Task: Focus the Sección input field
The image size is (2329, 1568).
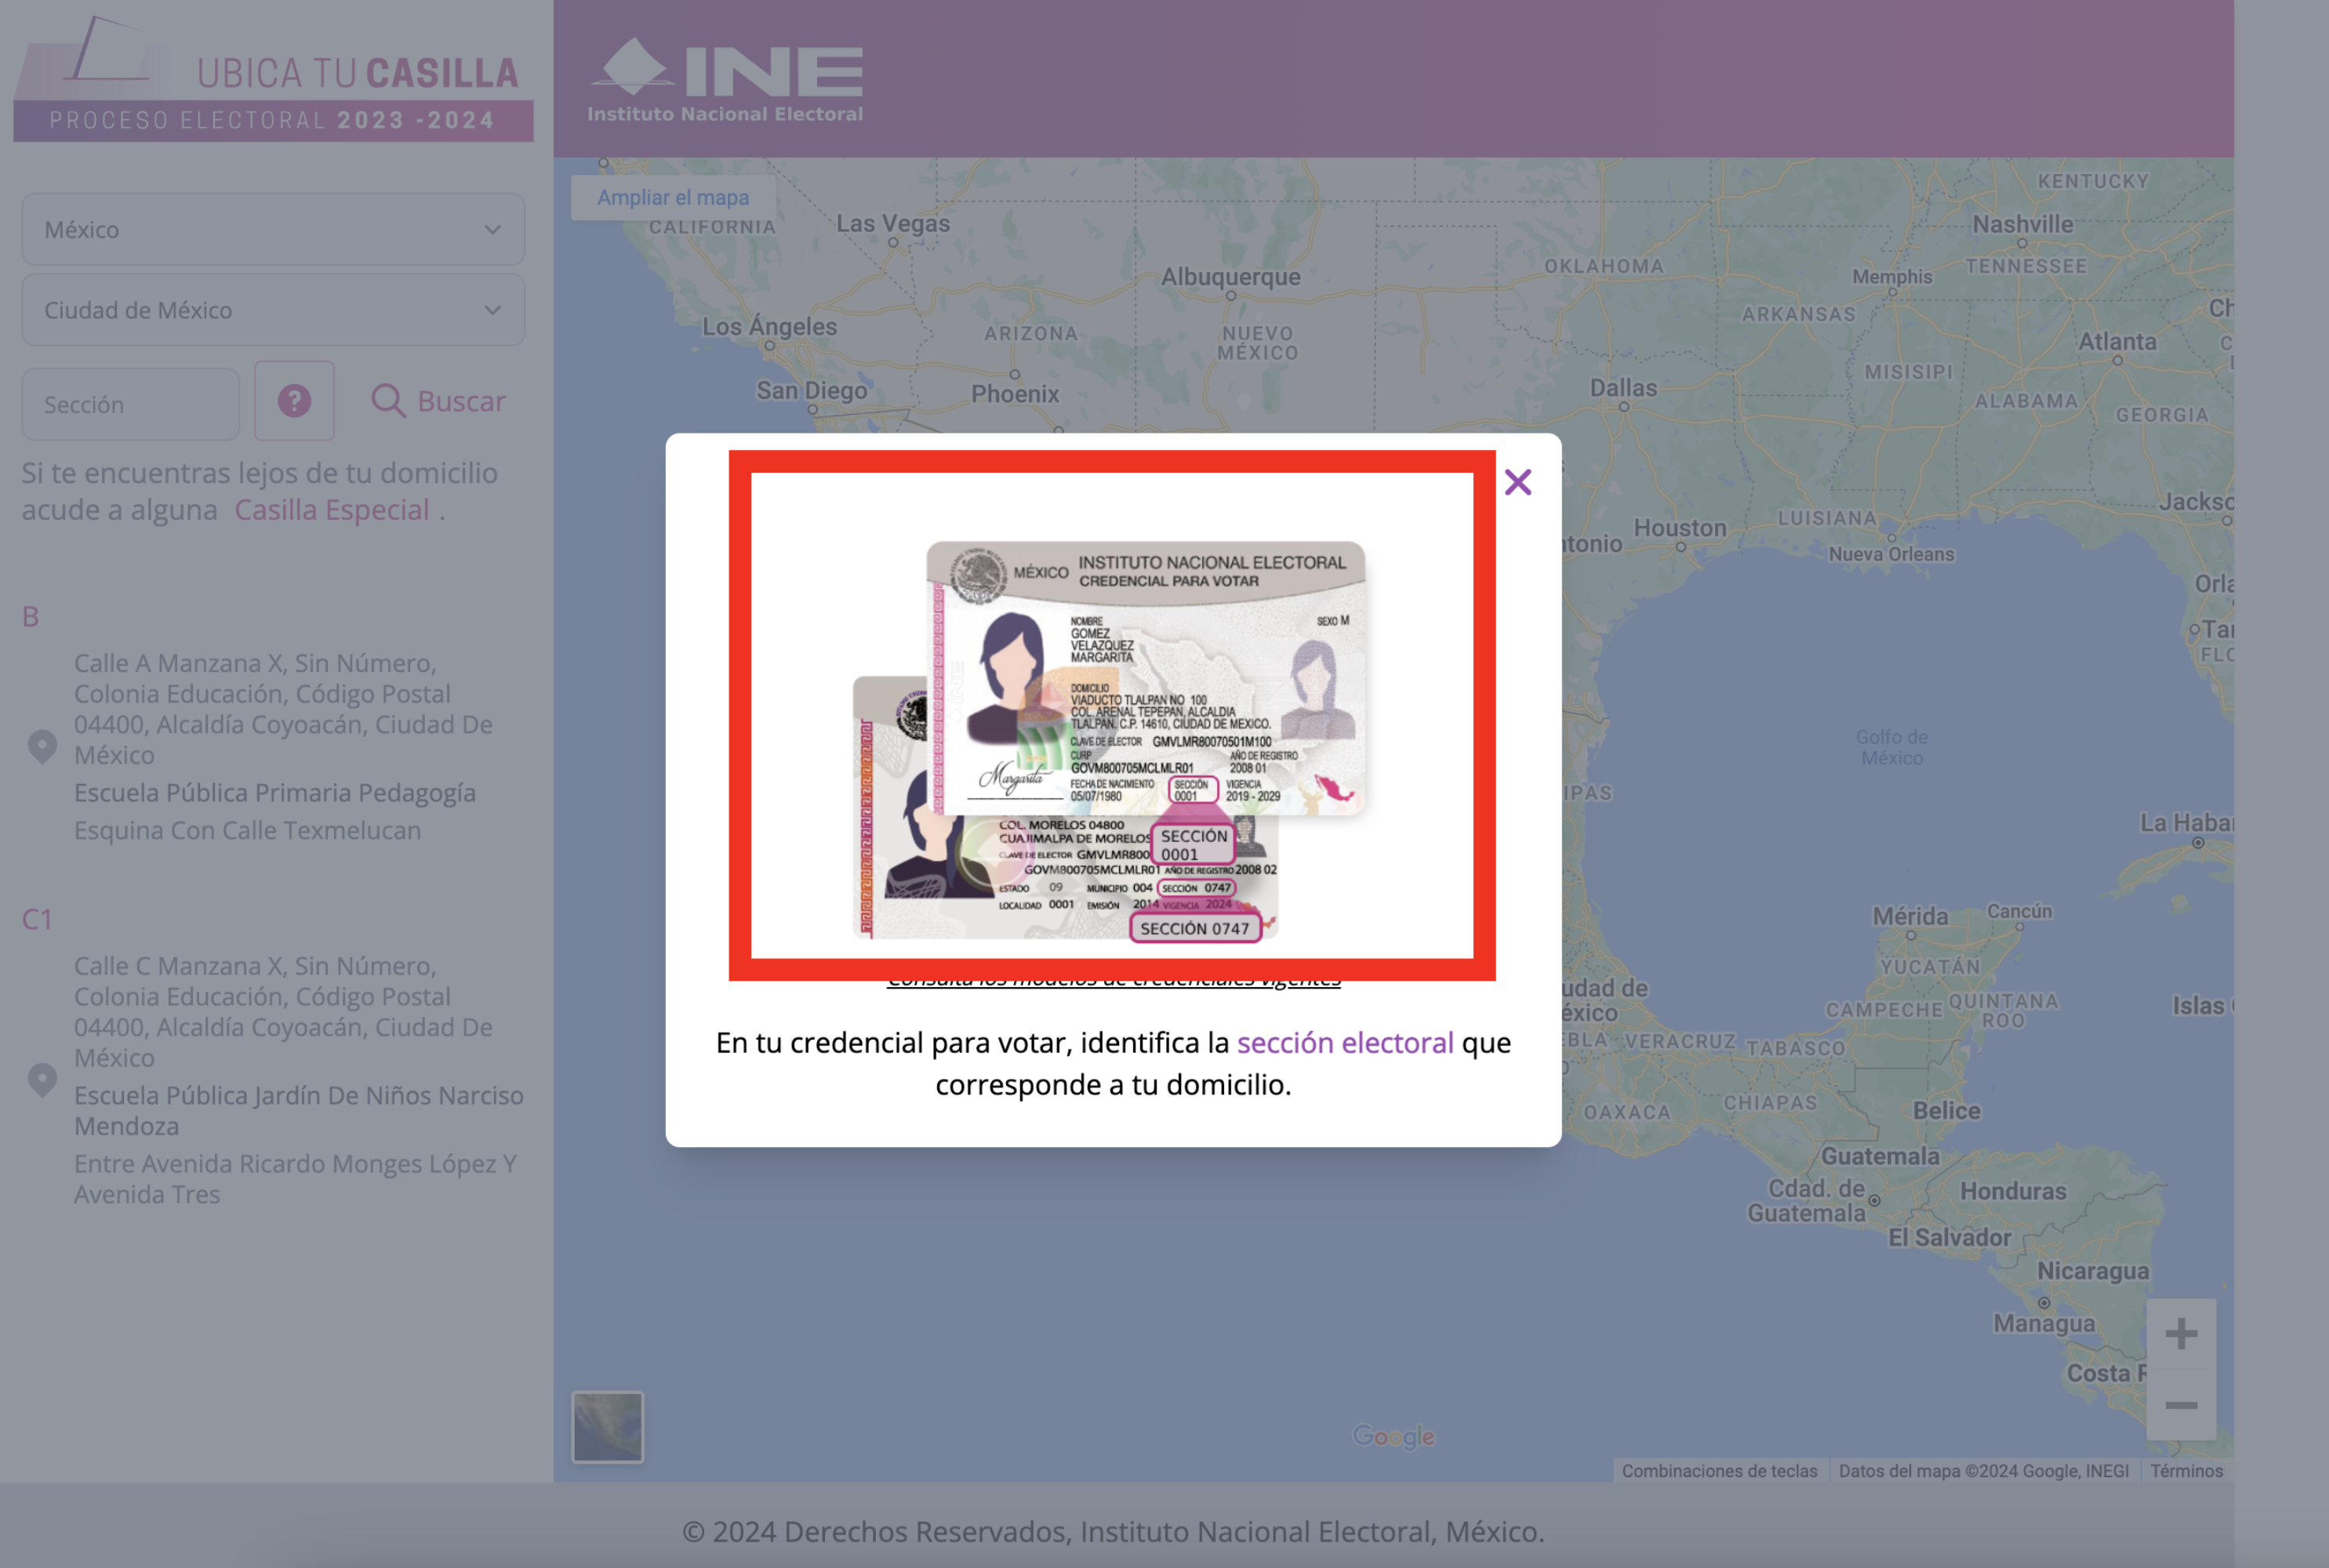Action: pos(131,404)
